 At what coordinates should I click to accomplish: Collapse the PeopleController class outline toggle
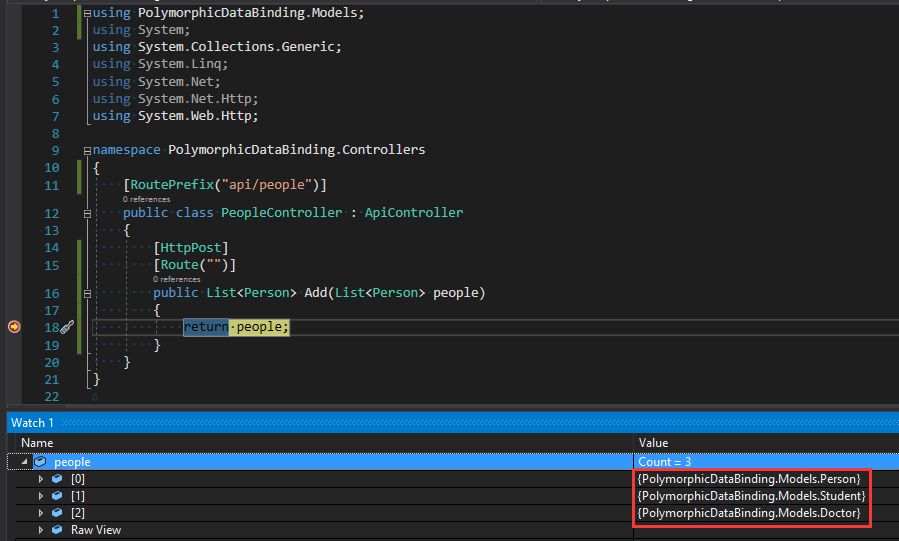(88, 213)
